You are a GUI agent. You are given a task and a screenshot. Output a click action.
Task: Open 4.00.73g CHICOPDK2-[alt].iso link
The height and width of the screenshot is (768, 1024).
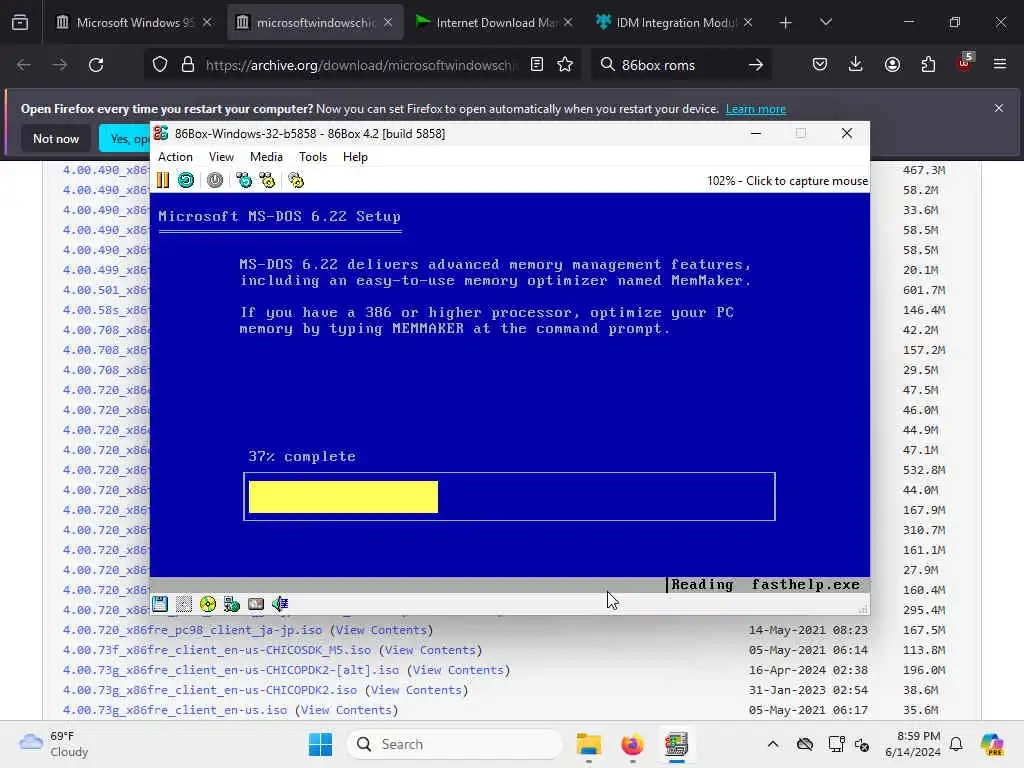pyautogui.click(x=231, y=670)
